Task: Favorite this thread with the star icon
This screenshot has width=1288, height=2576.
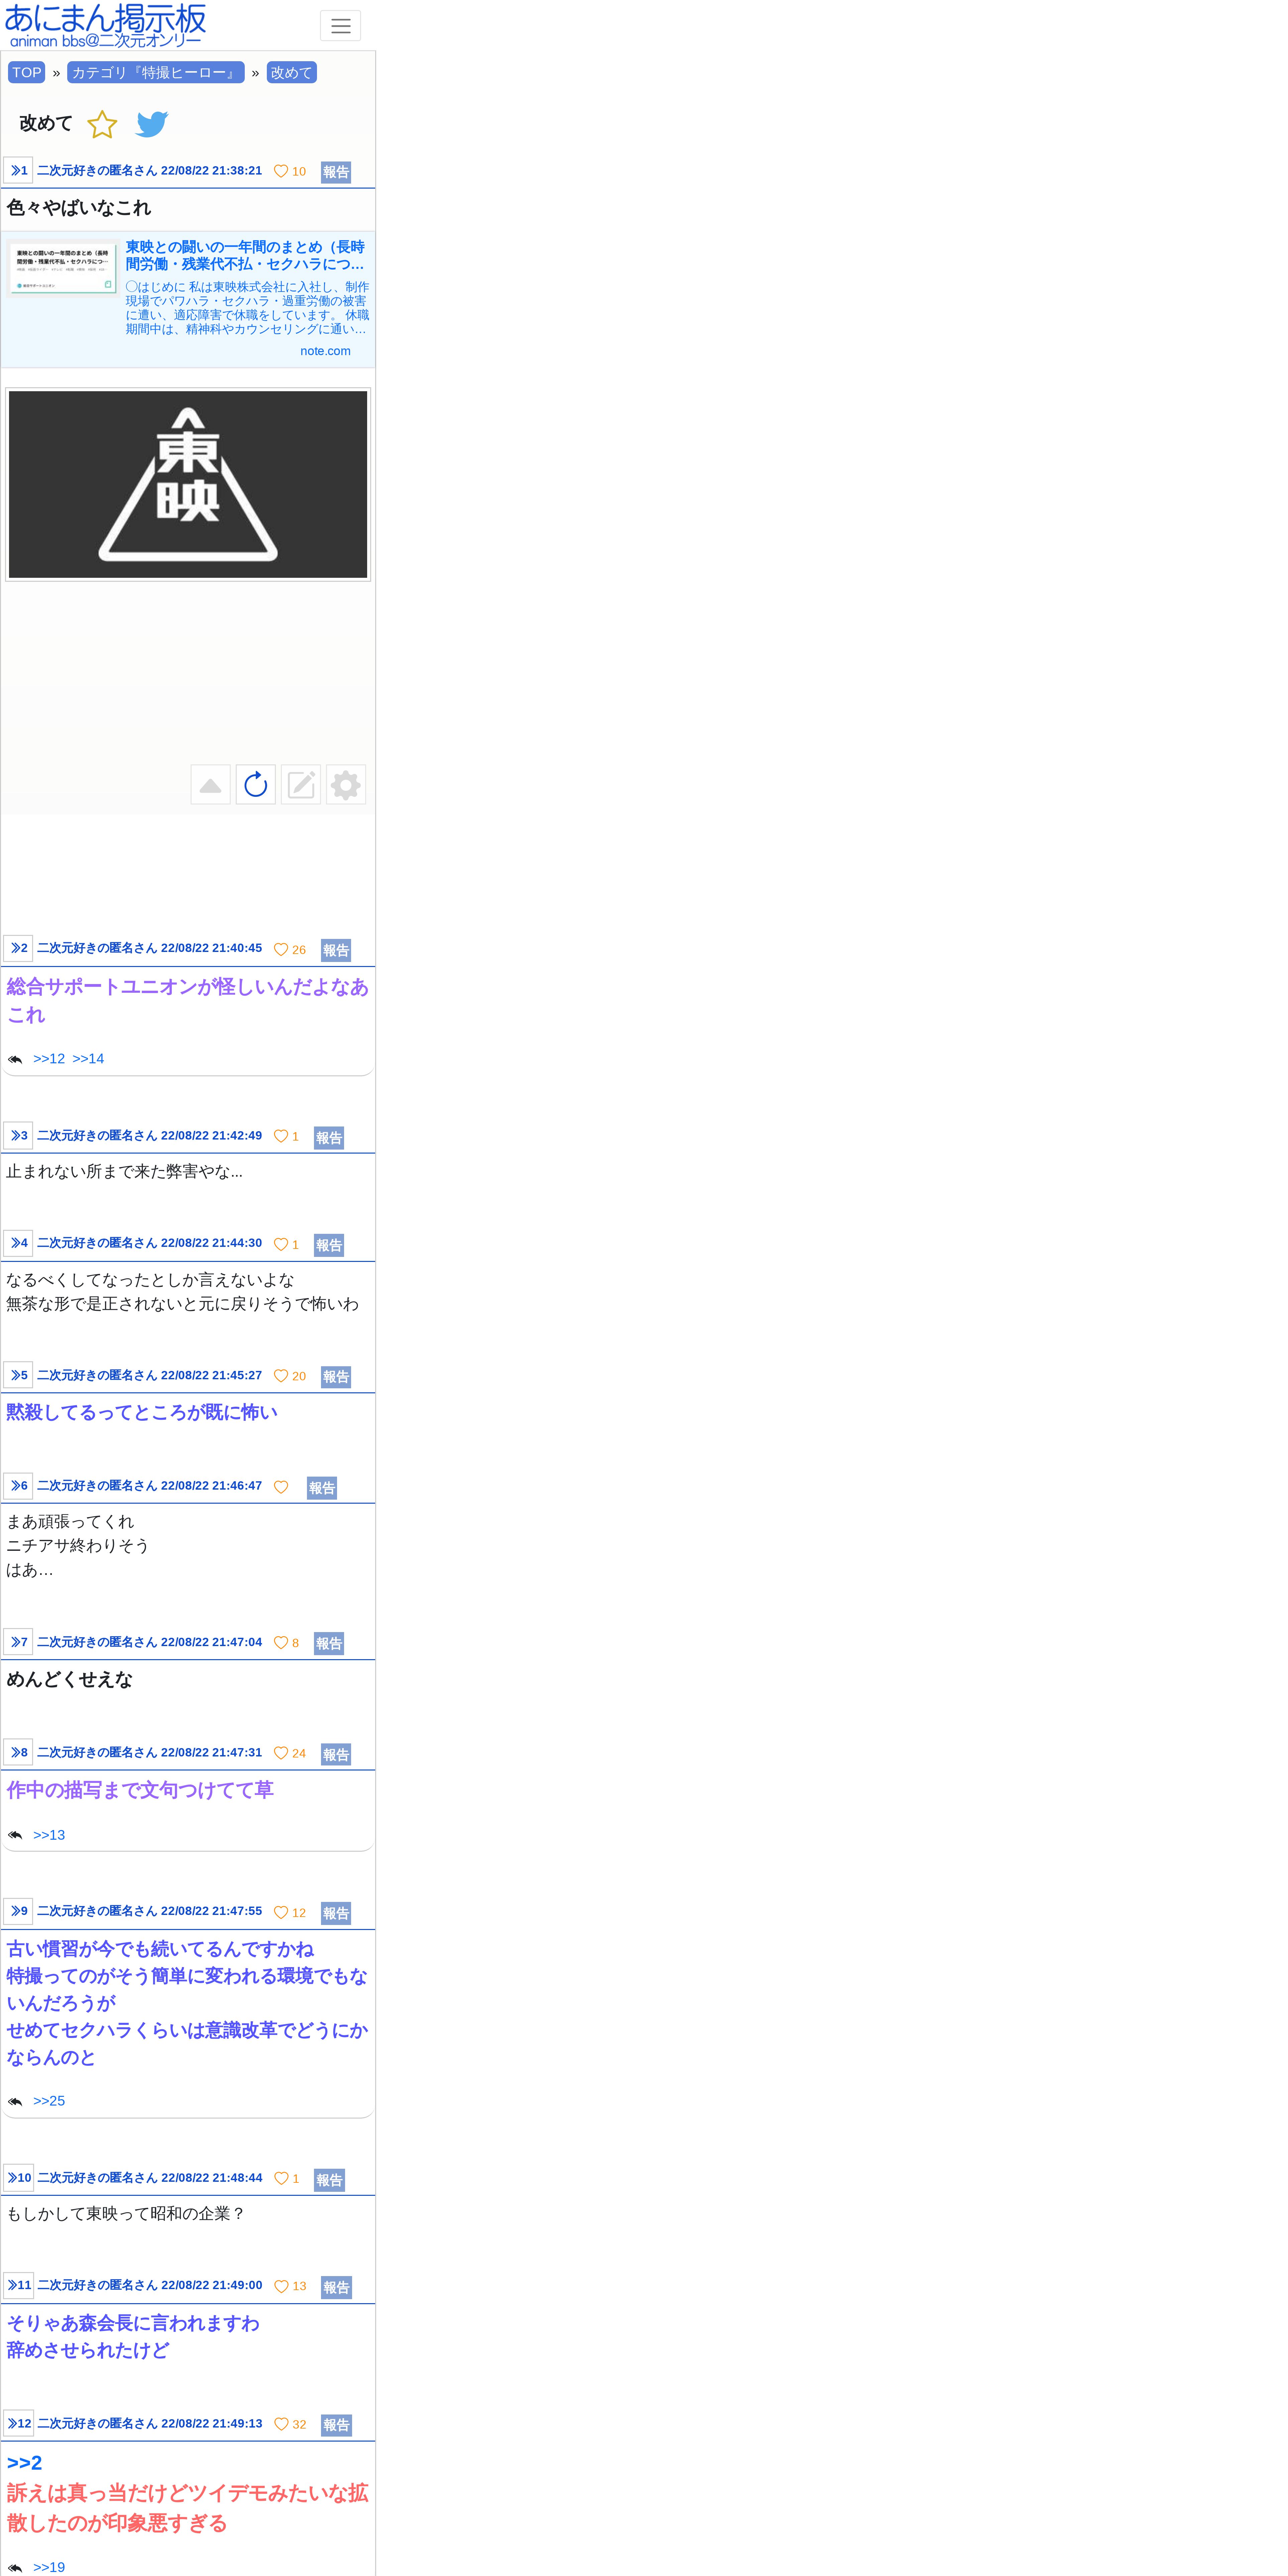Action: 102,124
